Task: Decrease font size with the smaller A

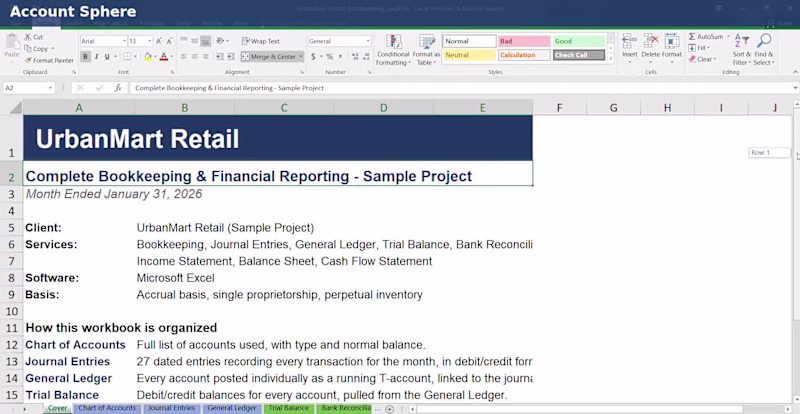Action: pos(169,41)
